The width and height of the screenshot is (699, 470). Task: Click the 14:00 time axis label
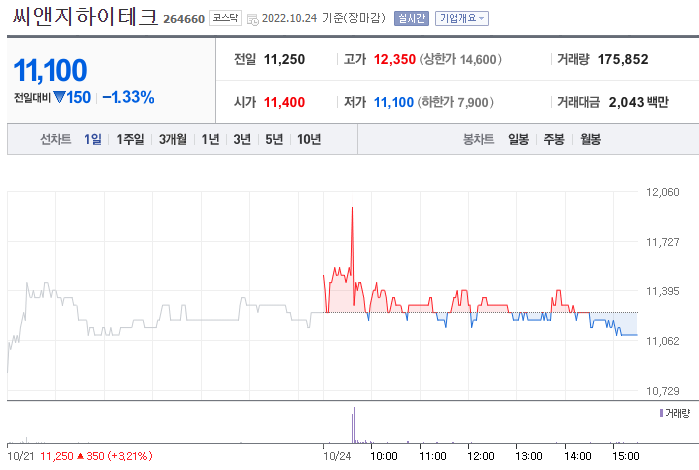click(578, 456)
